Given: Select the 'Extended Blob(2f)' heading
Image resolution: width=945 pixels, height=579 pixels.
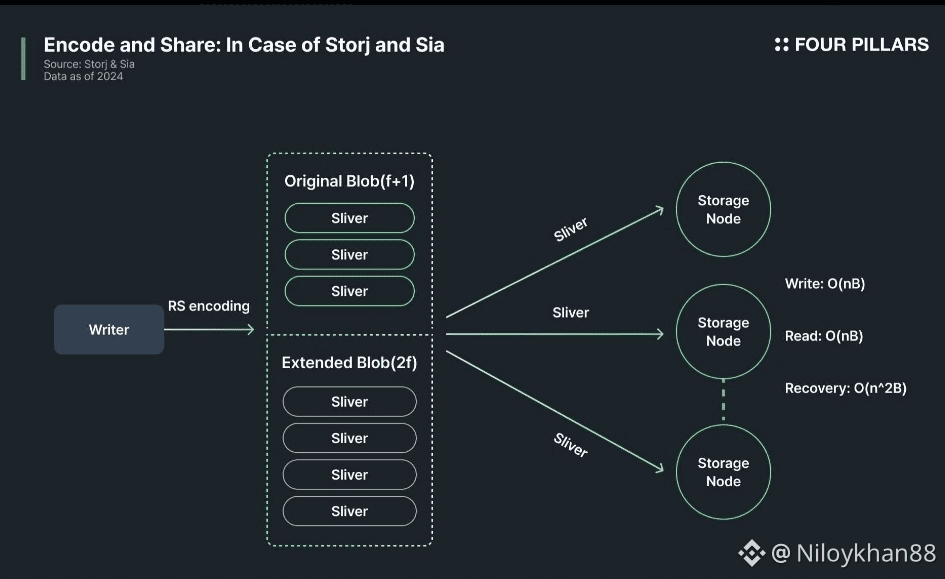Looking at the screenshot, I should click(350, 363).
